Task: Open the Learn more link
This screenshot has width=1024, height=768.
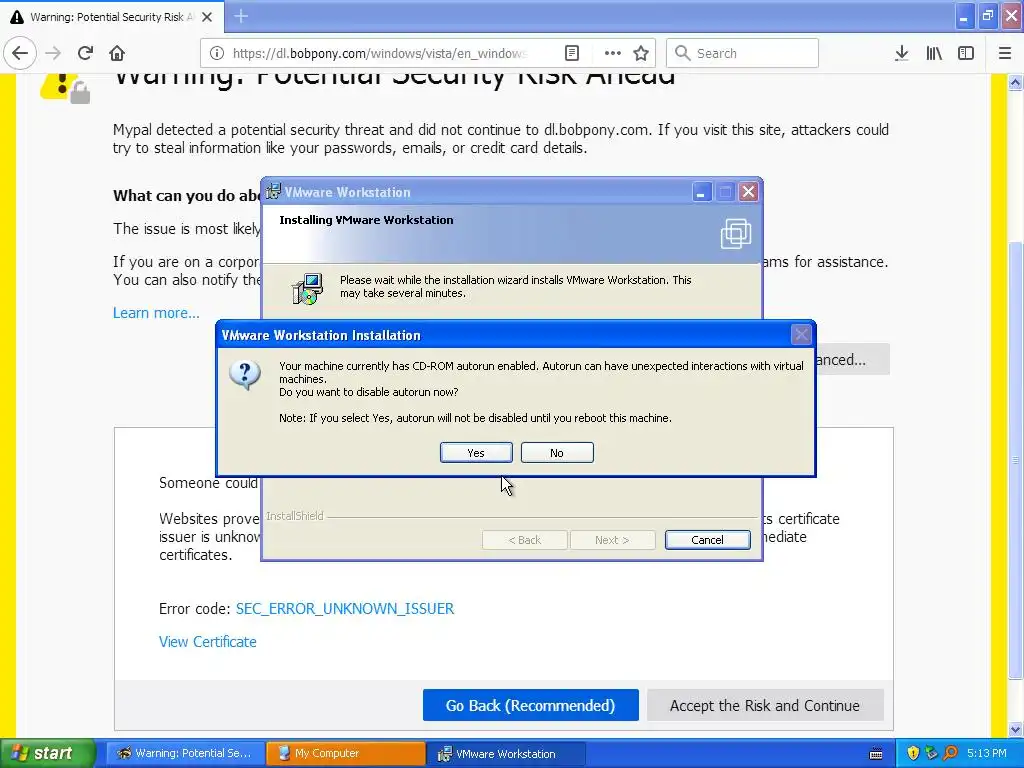Action: click(156, 313)
